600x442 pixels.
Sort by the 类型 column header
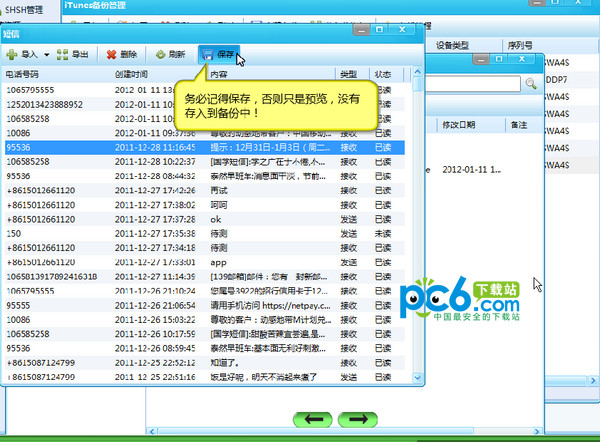click(x=349, y=74)
